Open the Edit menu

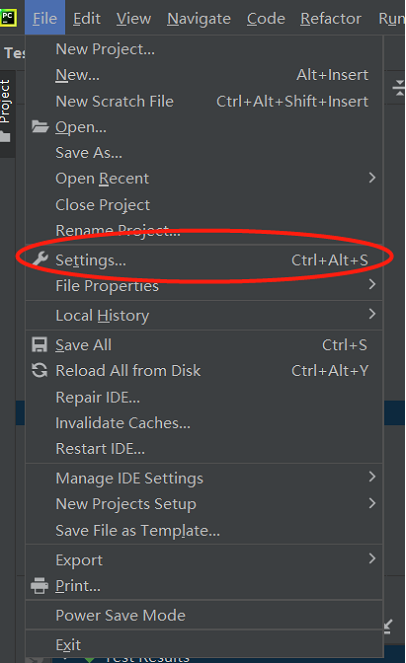pyautogui.click(x=87, y=19)
